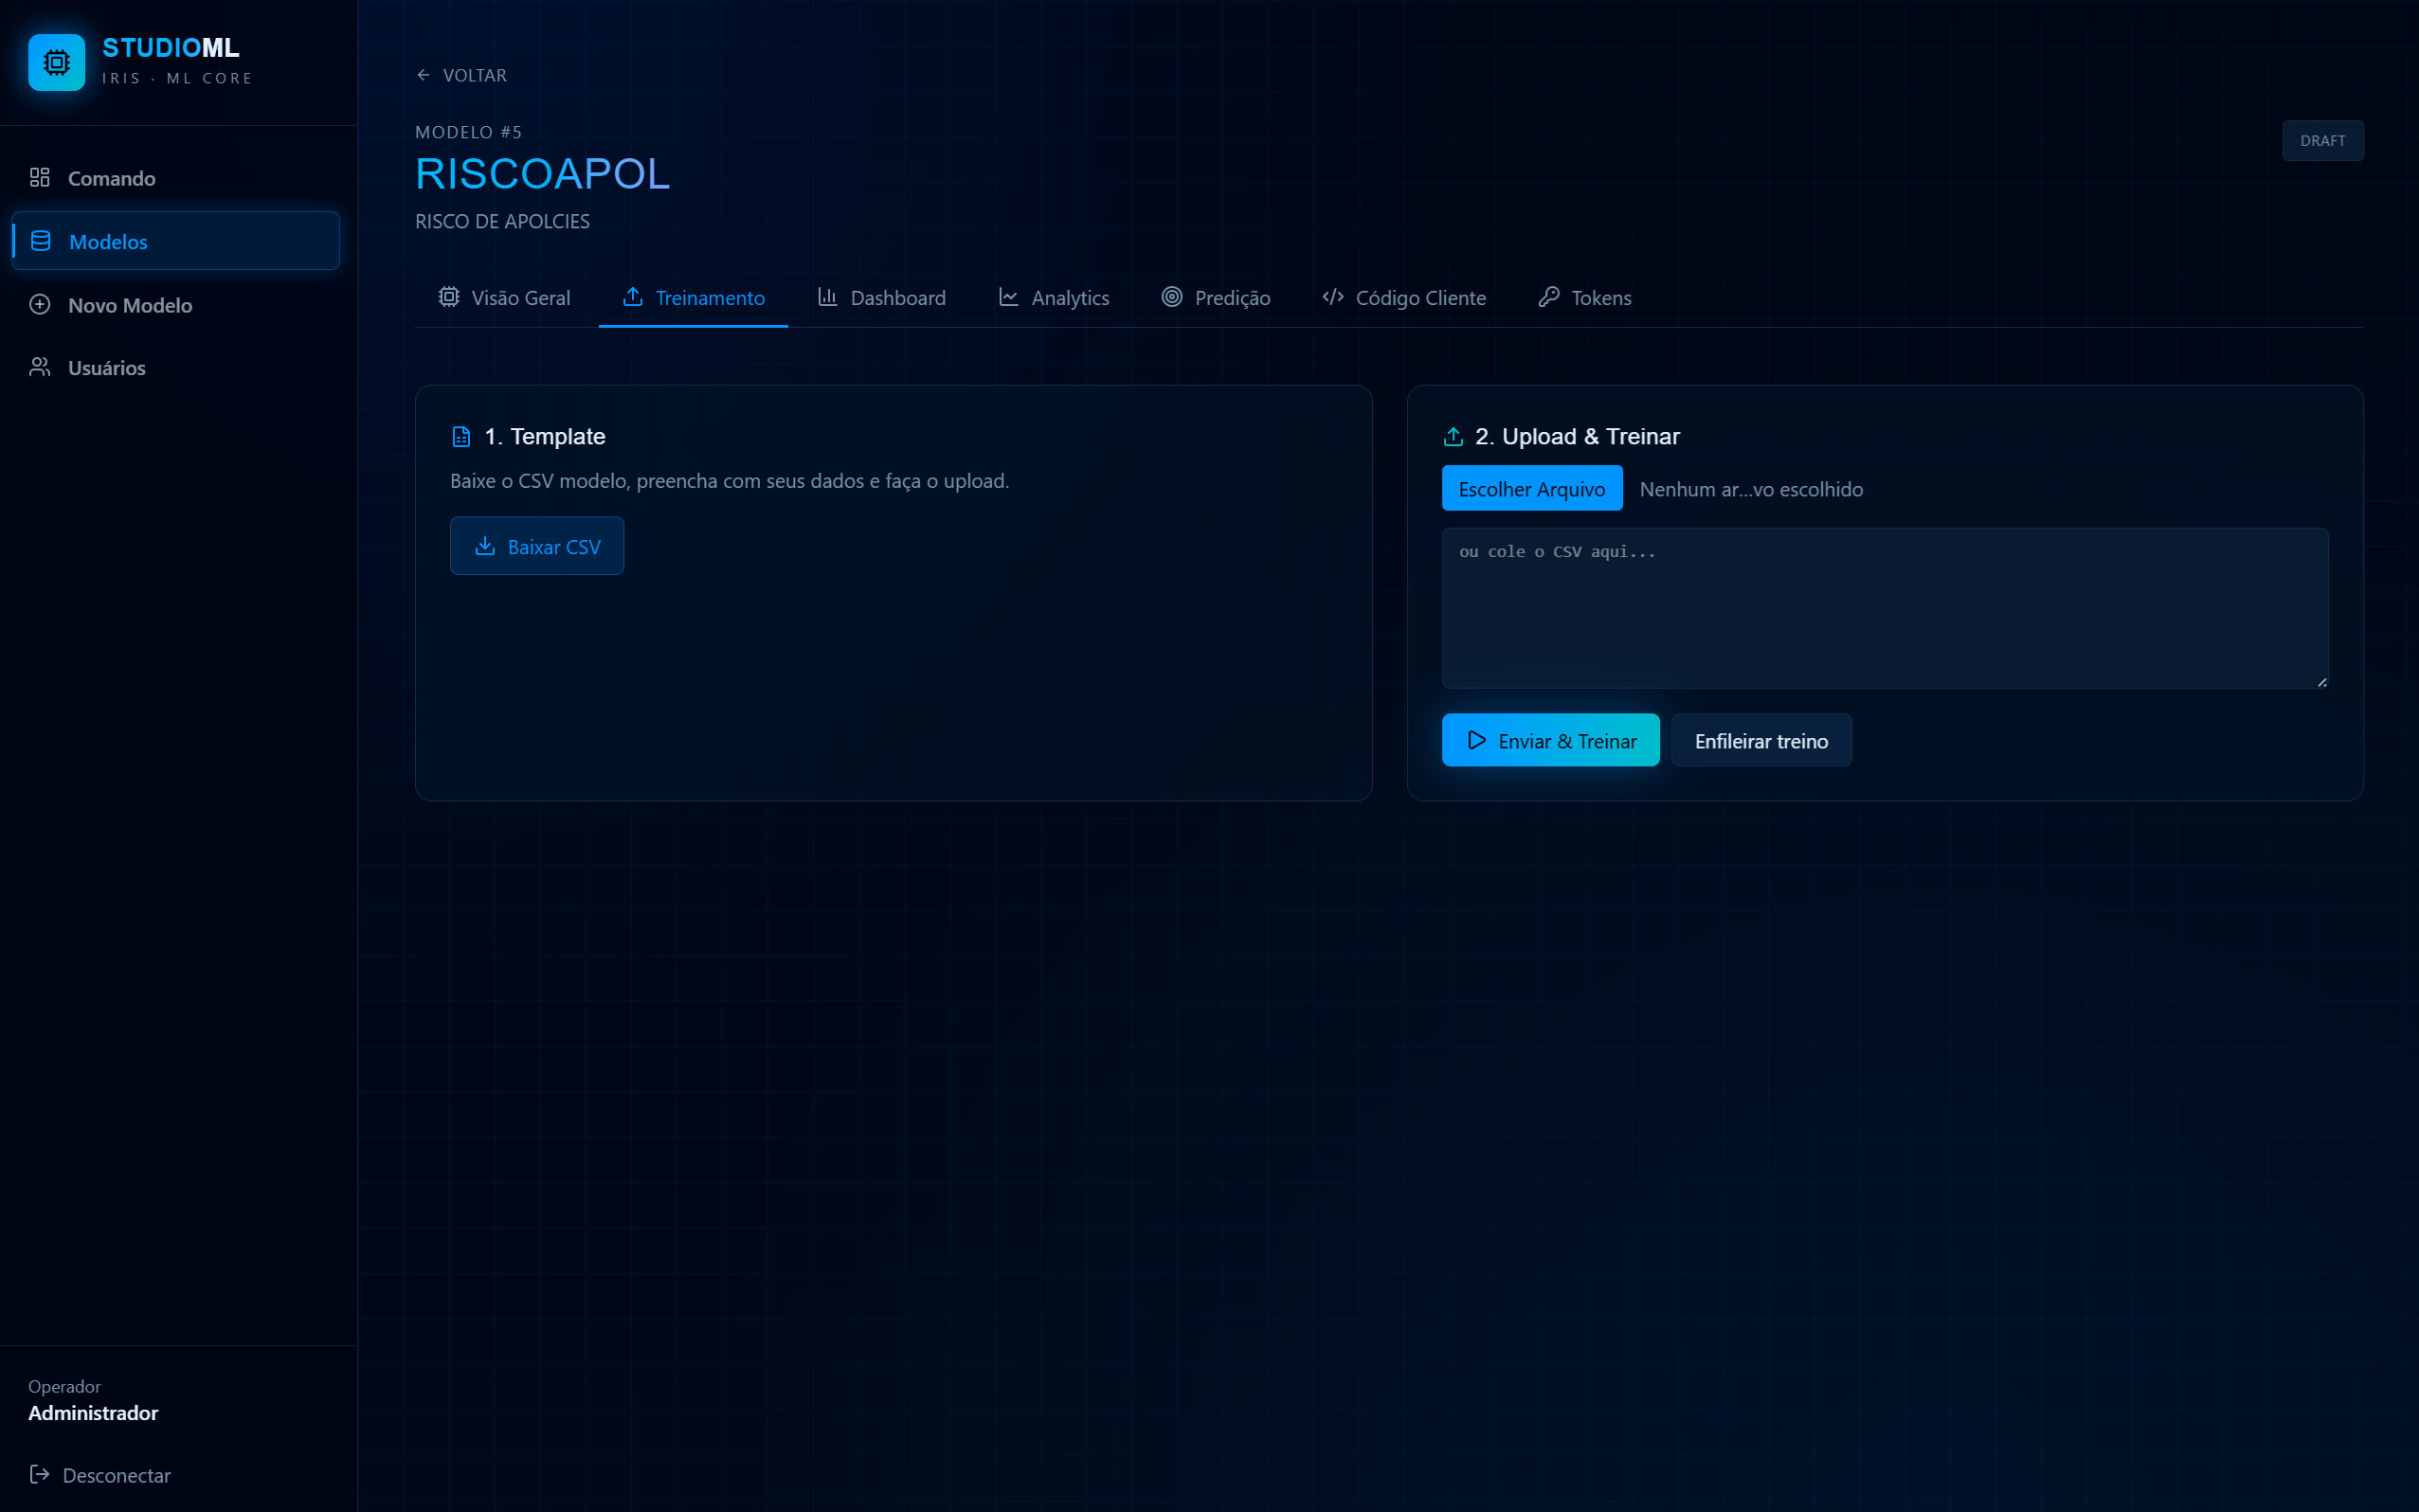Open Novo Modelo in the sidebar

pos(176,305)
